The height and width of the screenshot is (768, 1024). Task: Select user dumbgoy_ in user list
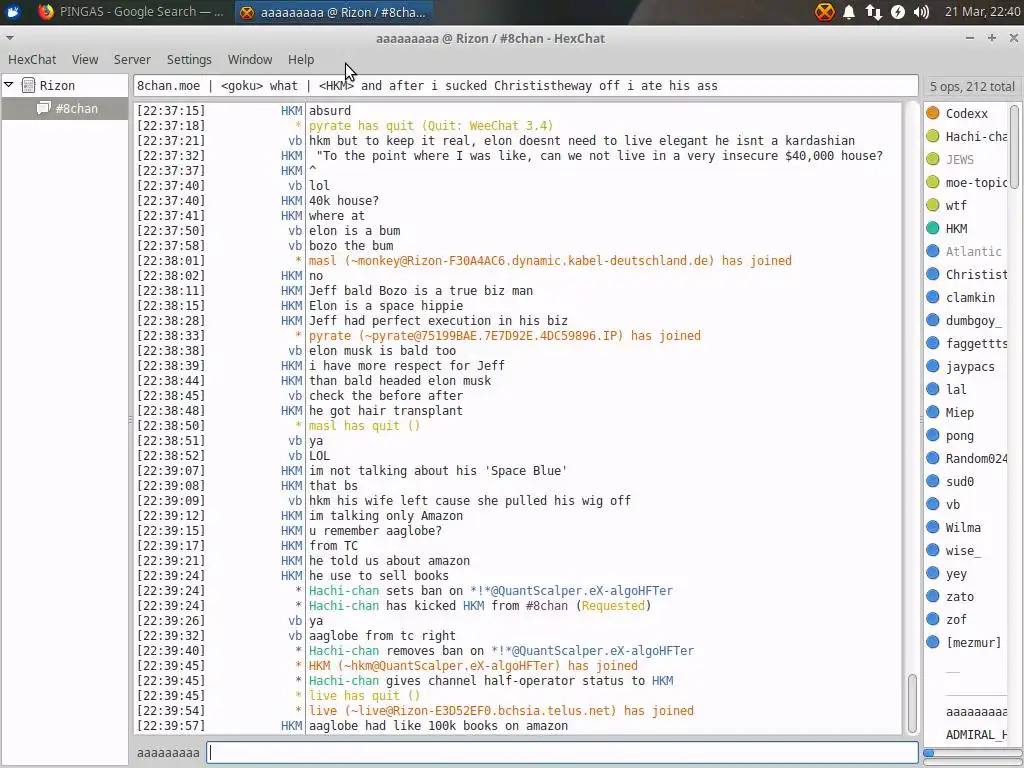point(967,320)
